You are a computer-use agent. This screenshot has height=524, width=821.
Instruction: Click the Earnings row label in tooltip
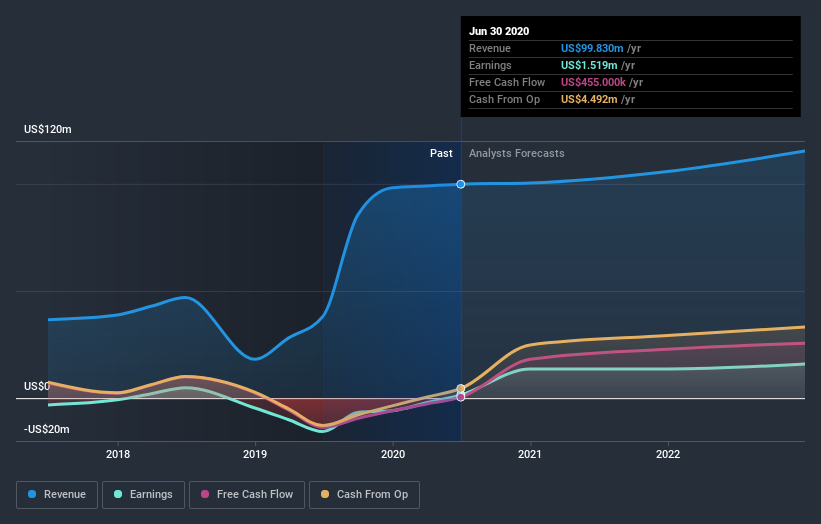(x=490, y=65)
